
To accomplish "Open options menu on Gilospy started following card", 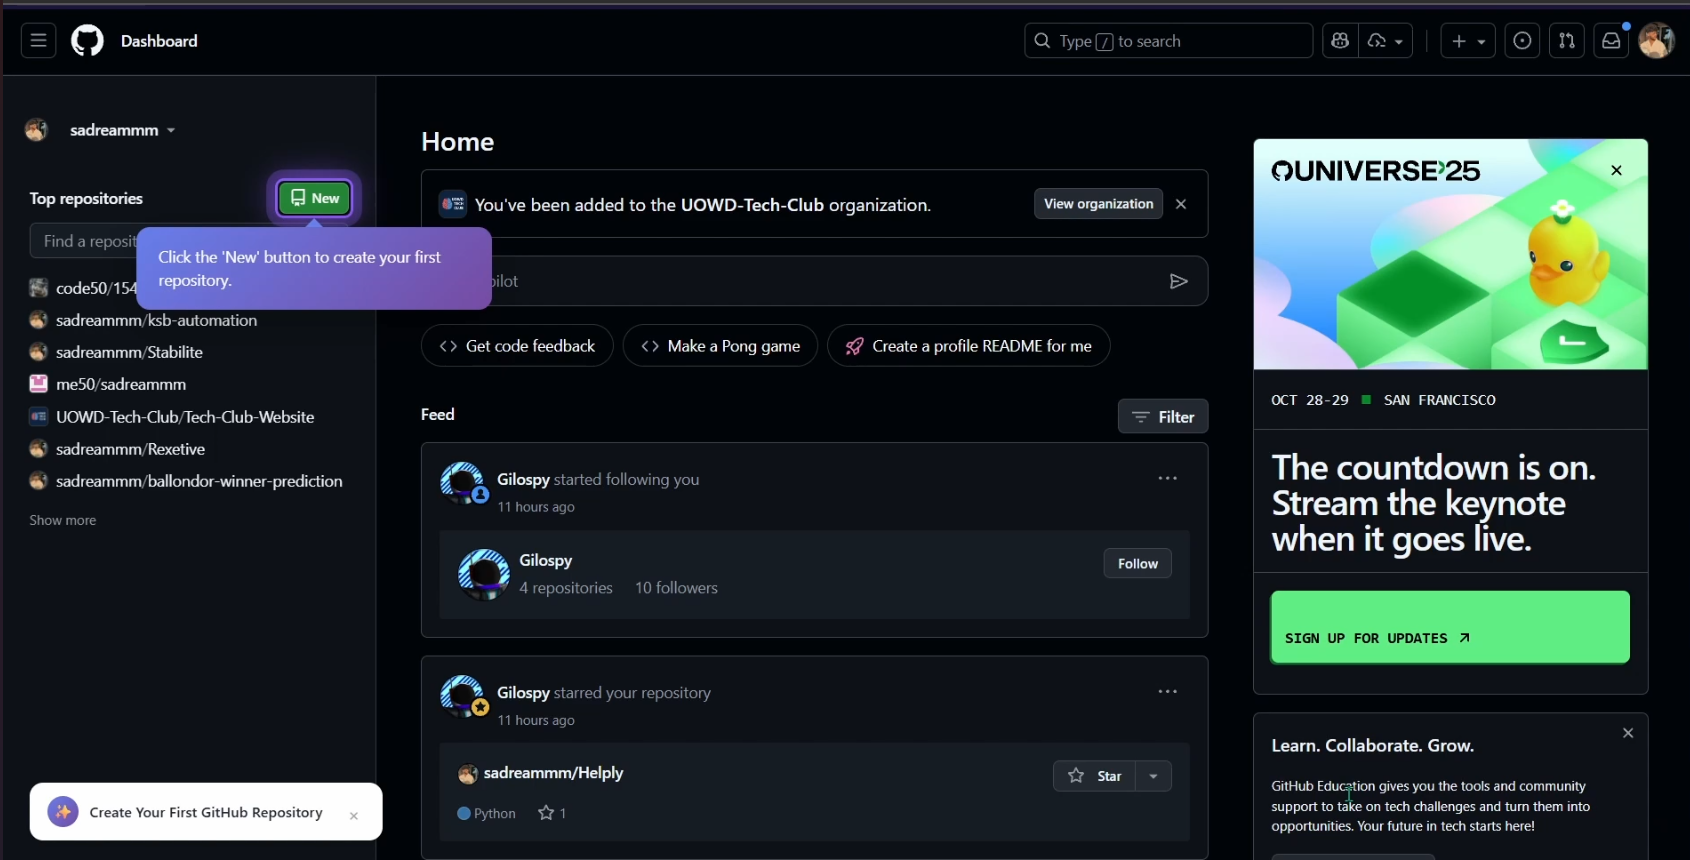I will click(1167, 479).
